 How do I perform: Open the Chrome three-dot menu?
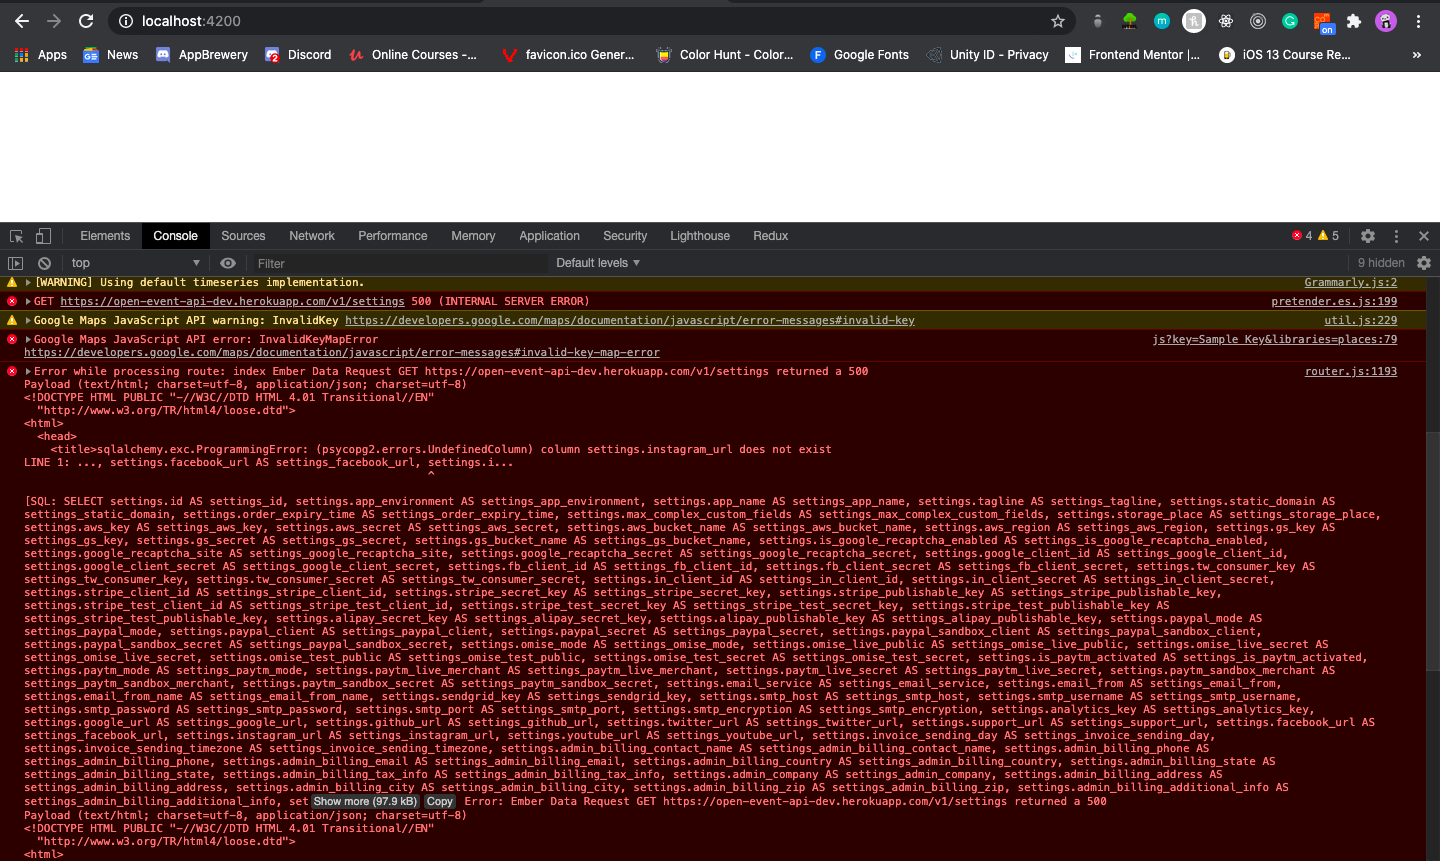(x=1418, y=21)
